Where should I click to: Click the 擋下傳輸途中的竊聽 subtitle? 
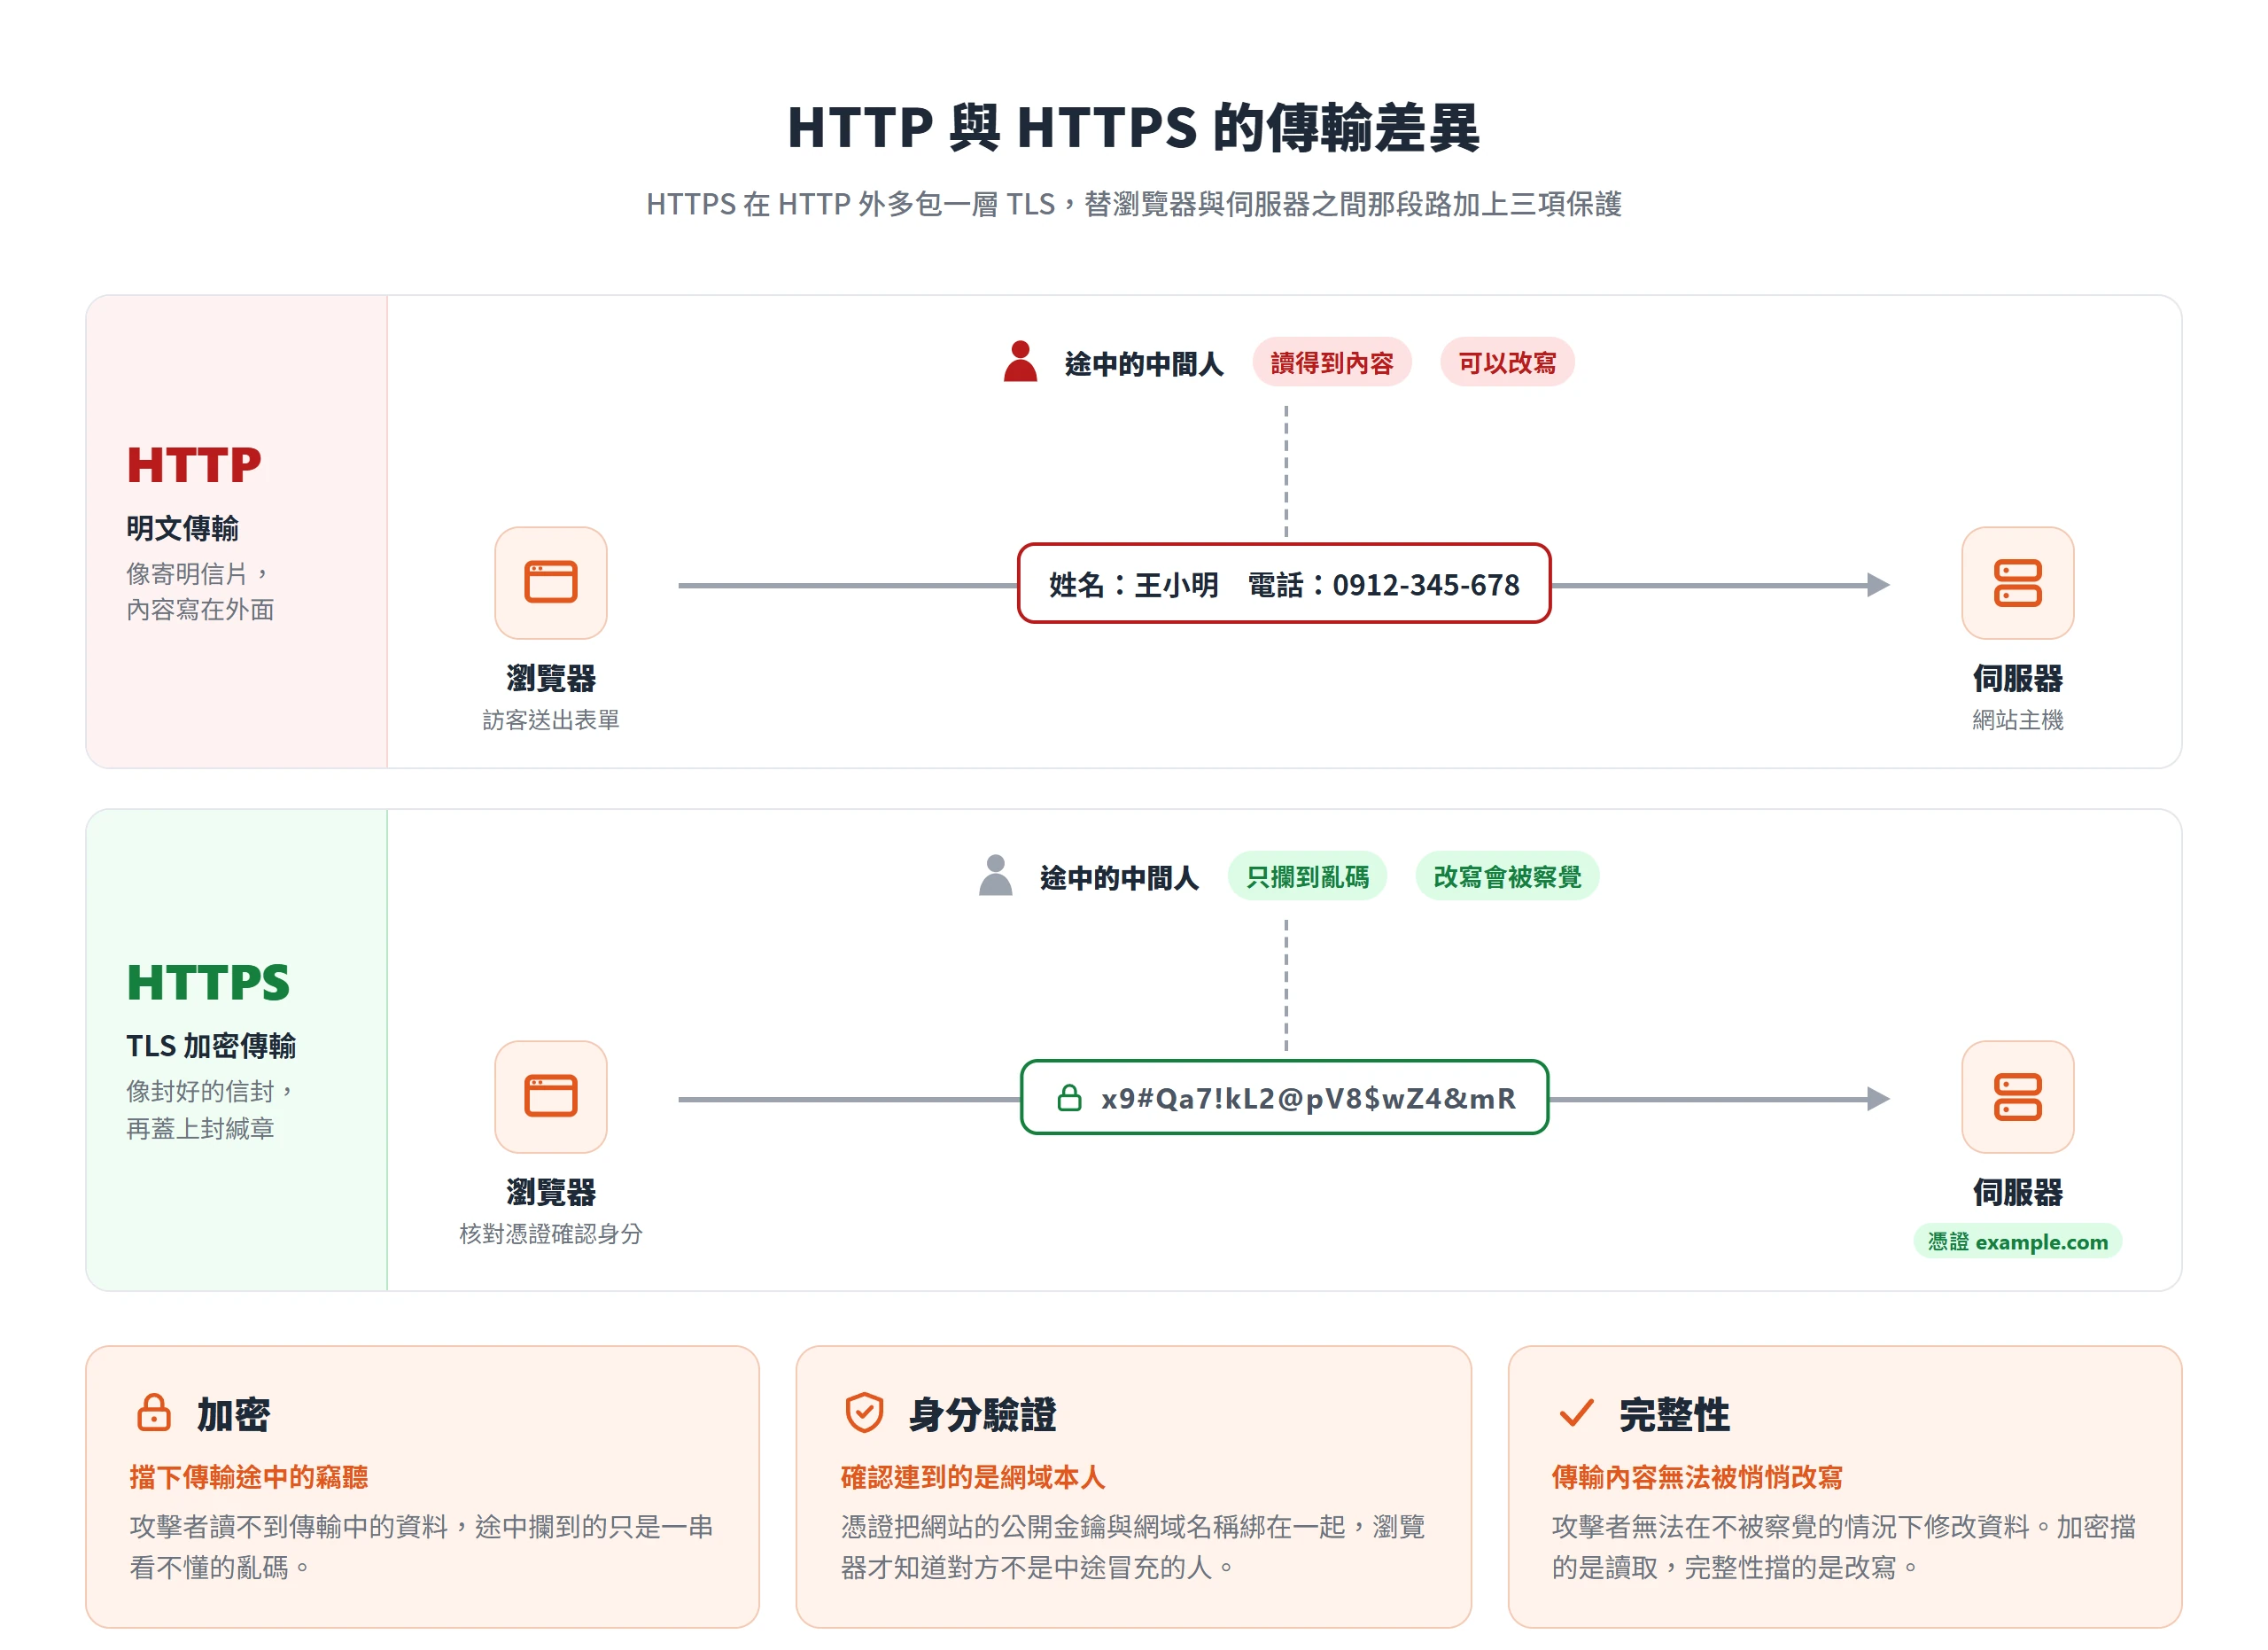click(249, 1477)
